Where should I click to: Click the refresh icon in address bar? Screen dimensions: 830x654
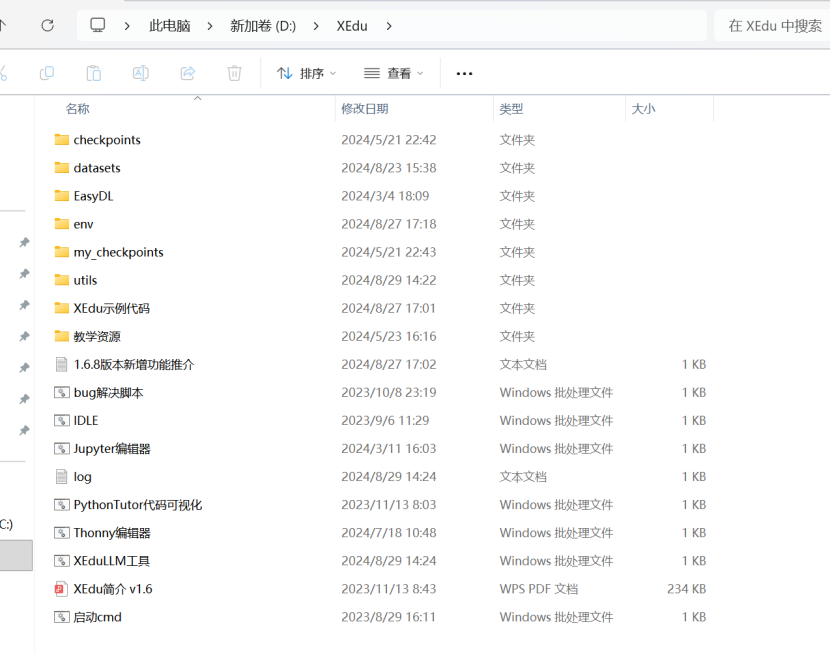pyautogui.click(x=48, y=25)
